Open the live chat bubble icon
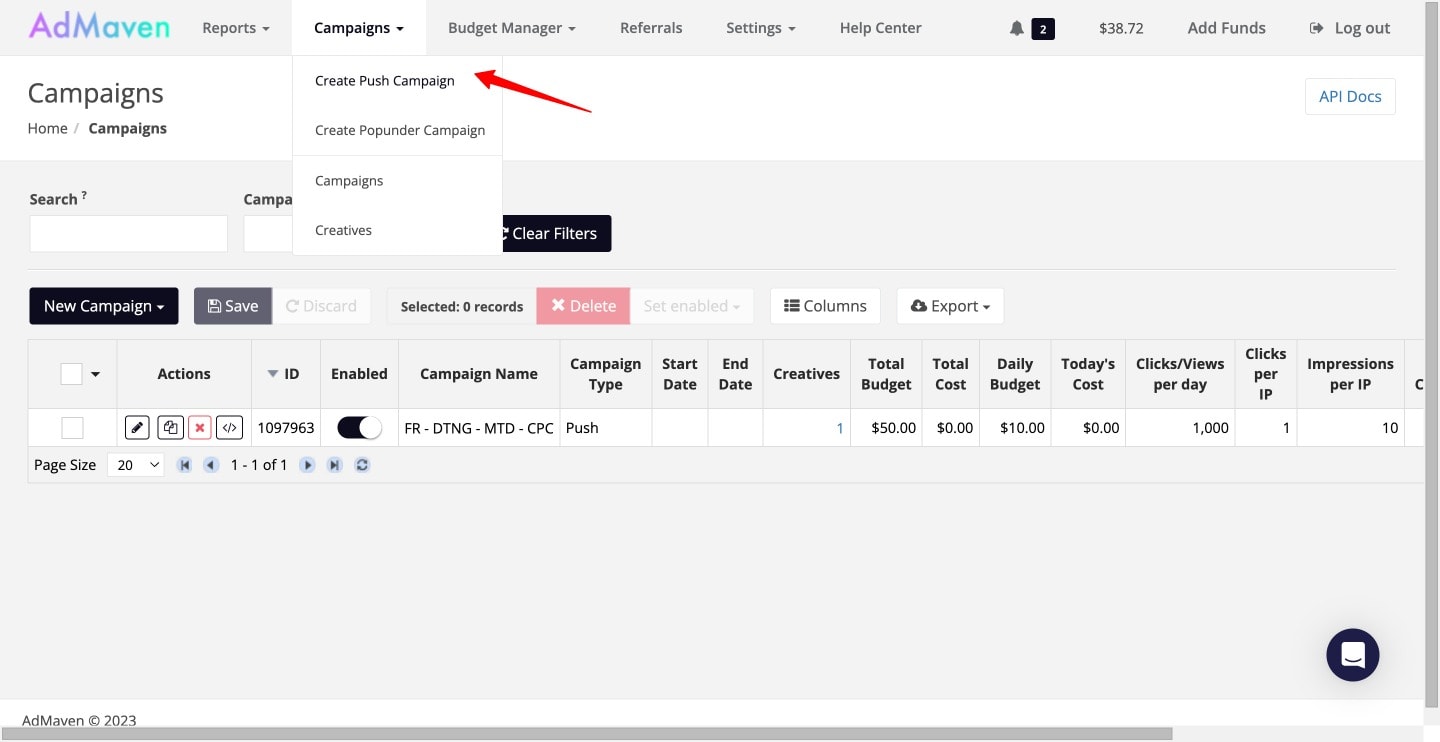This screenshot has height=742, width=1440. click(x=1352, y=655)
